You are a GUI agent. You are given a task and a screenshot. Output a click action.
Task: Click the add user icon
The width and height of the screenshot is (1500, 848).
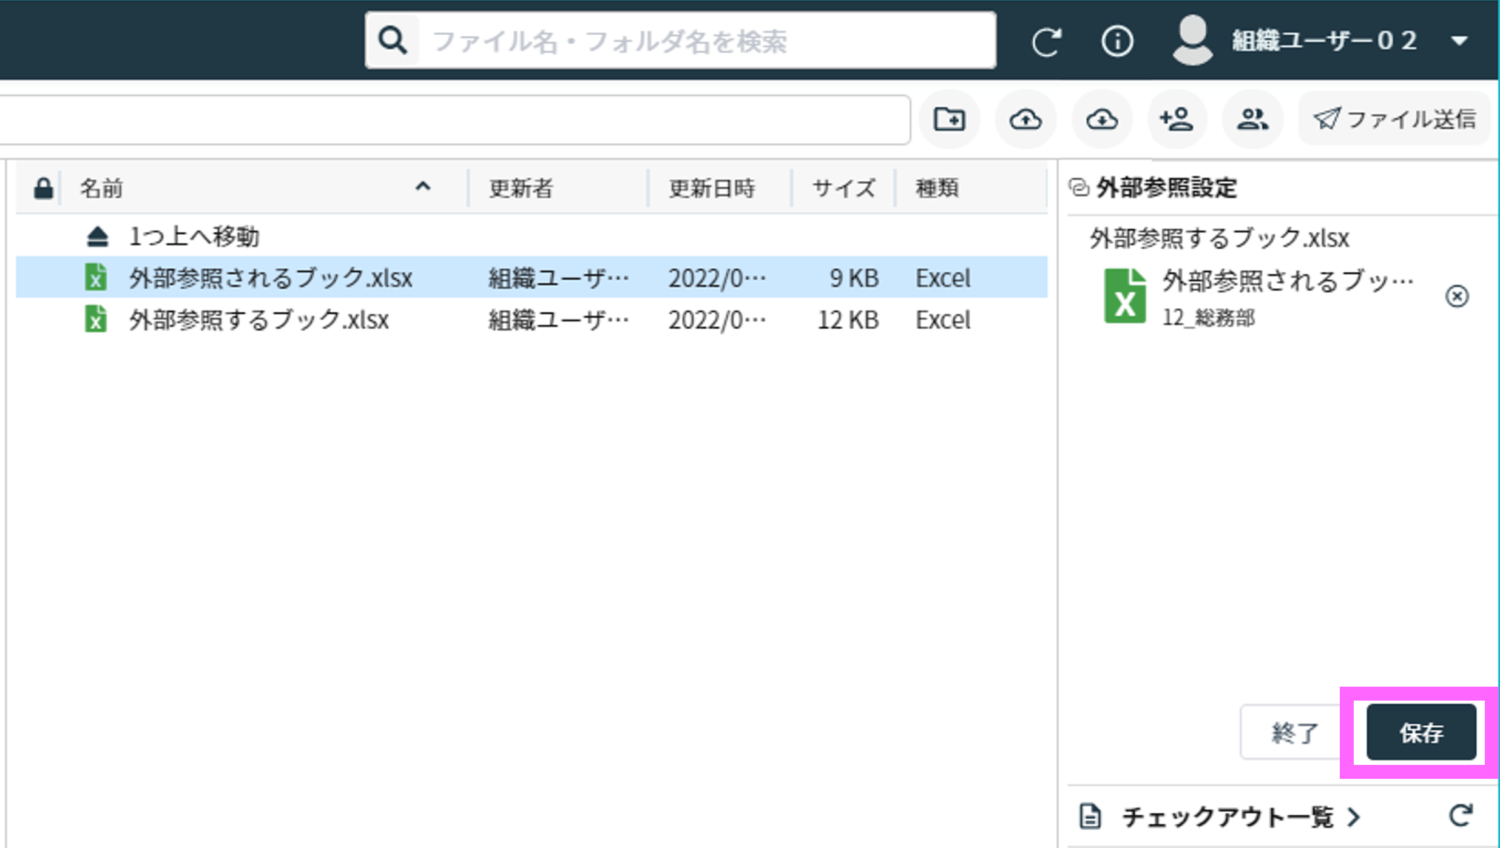click(x=1176, y=119)
